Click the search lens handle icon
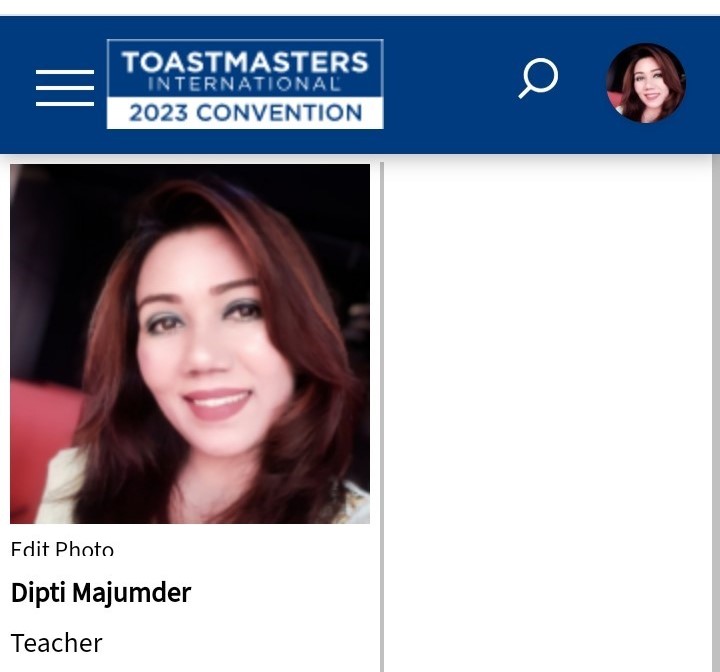 tap(524, 92)
